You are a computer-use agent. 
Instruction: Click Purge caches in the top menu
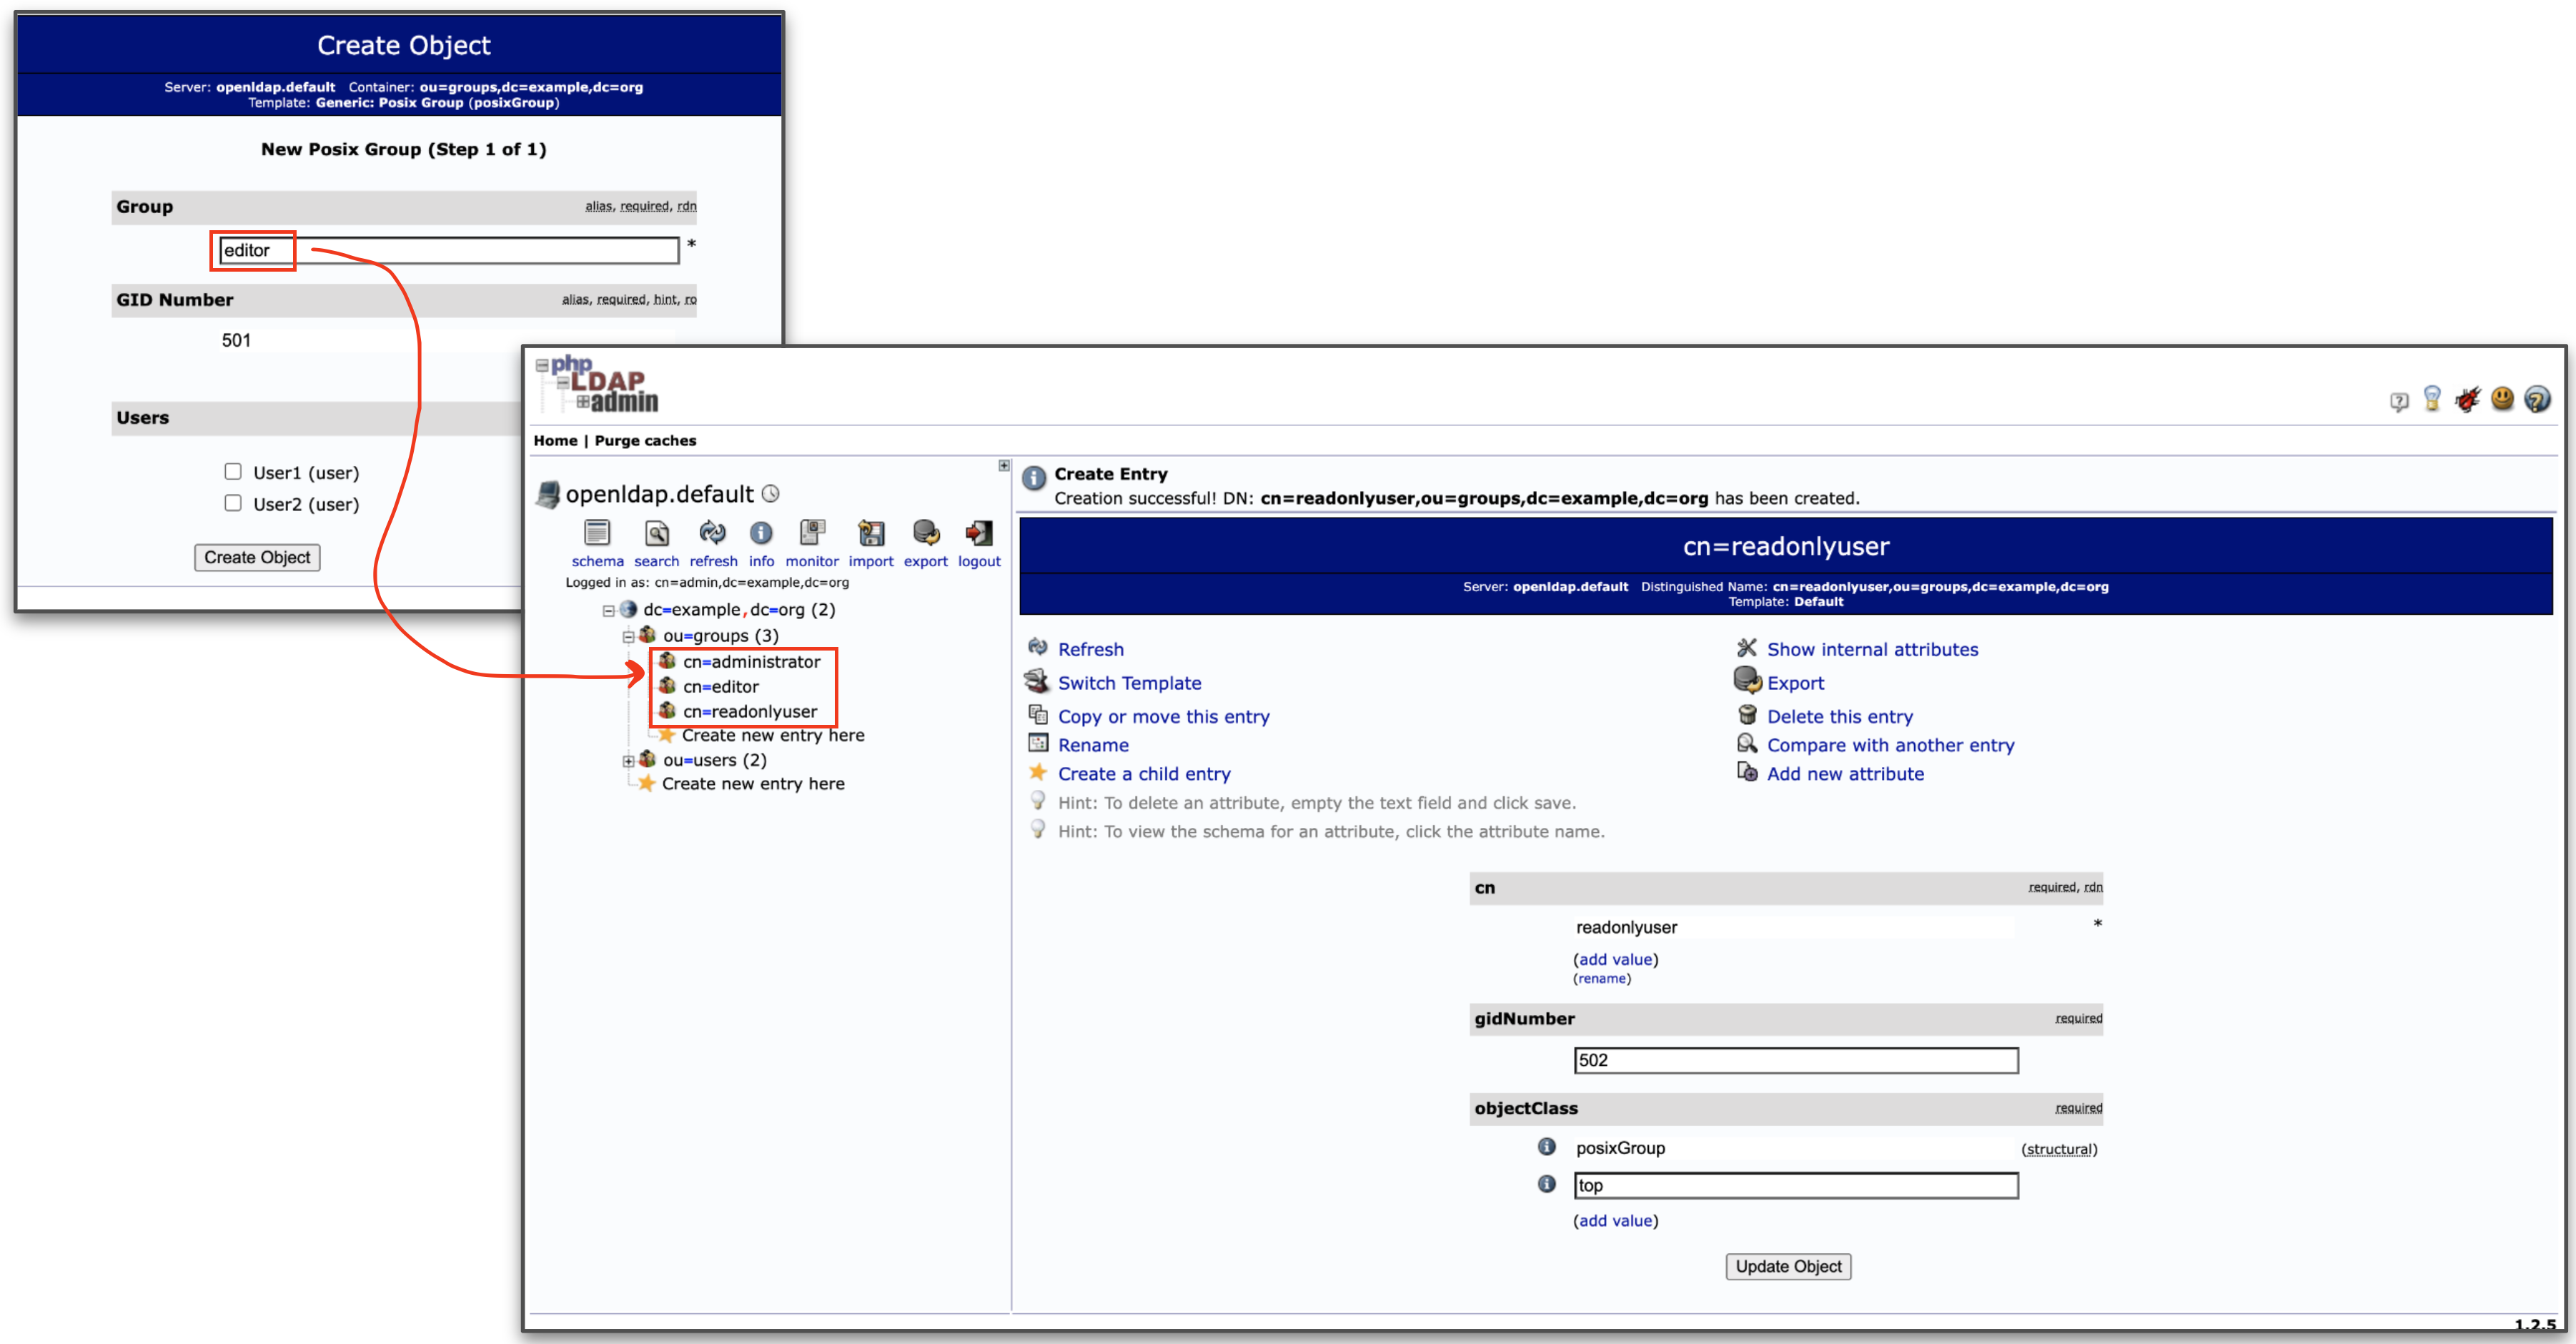[x=645, y=440]
